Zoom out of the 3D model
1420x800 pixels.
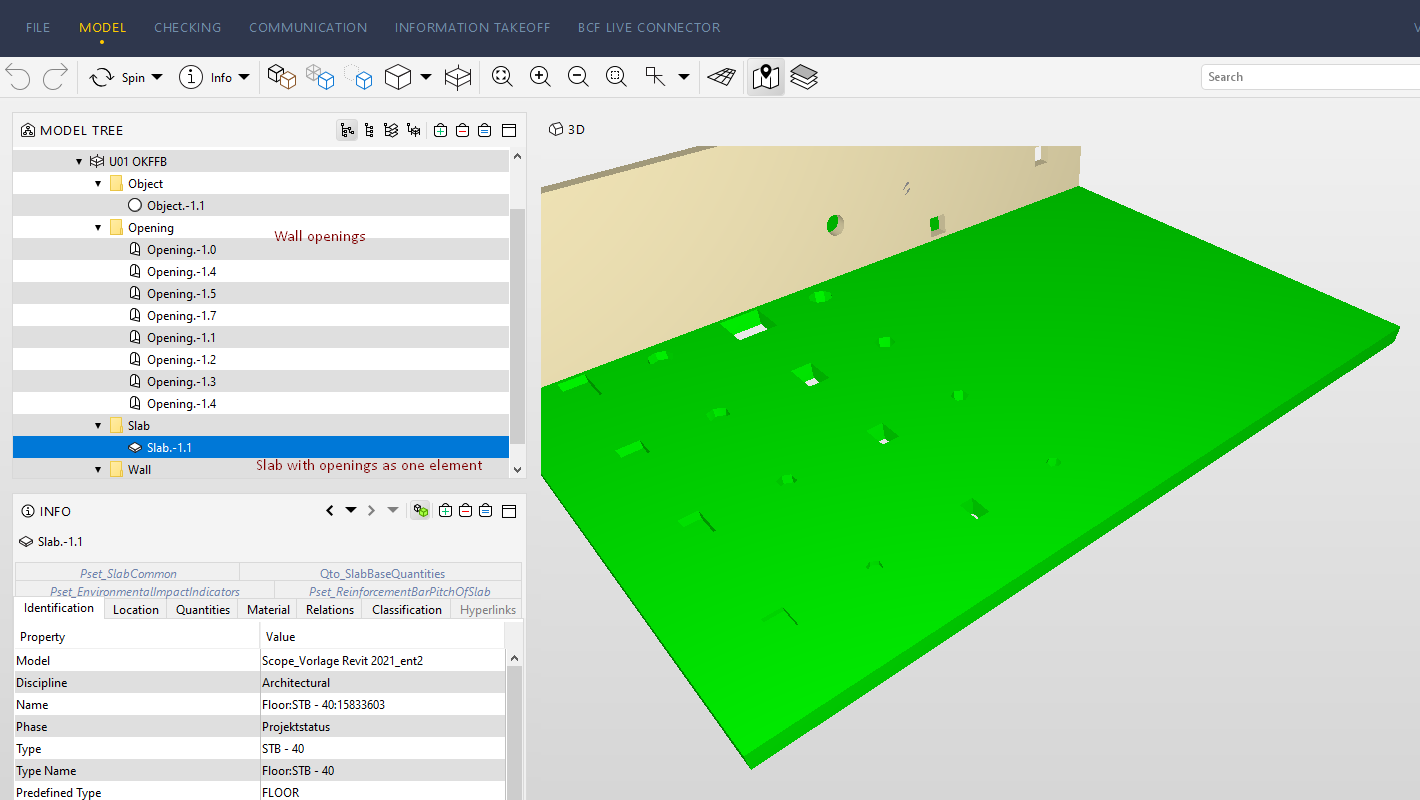pos(578,76)
